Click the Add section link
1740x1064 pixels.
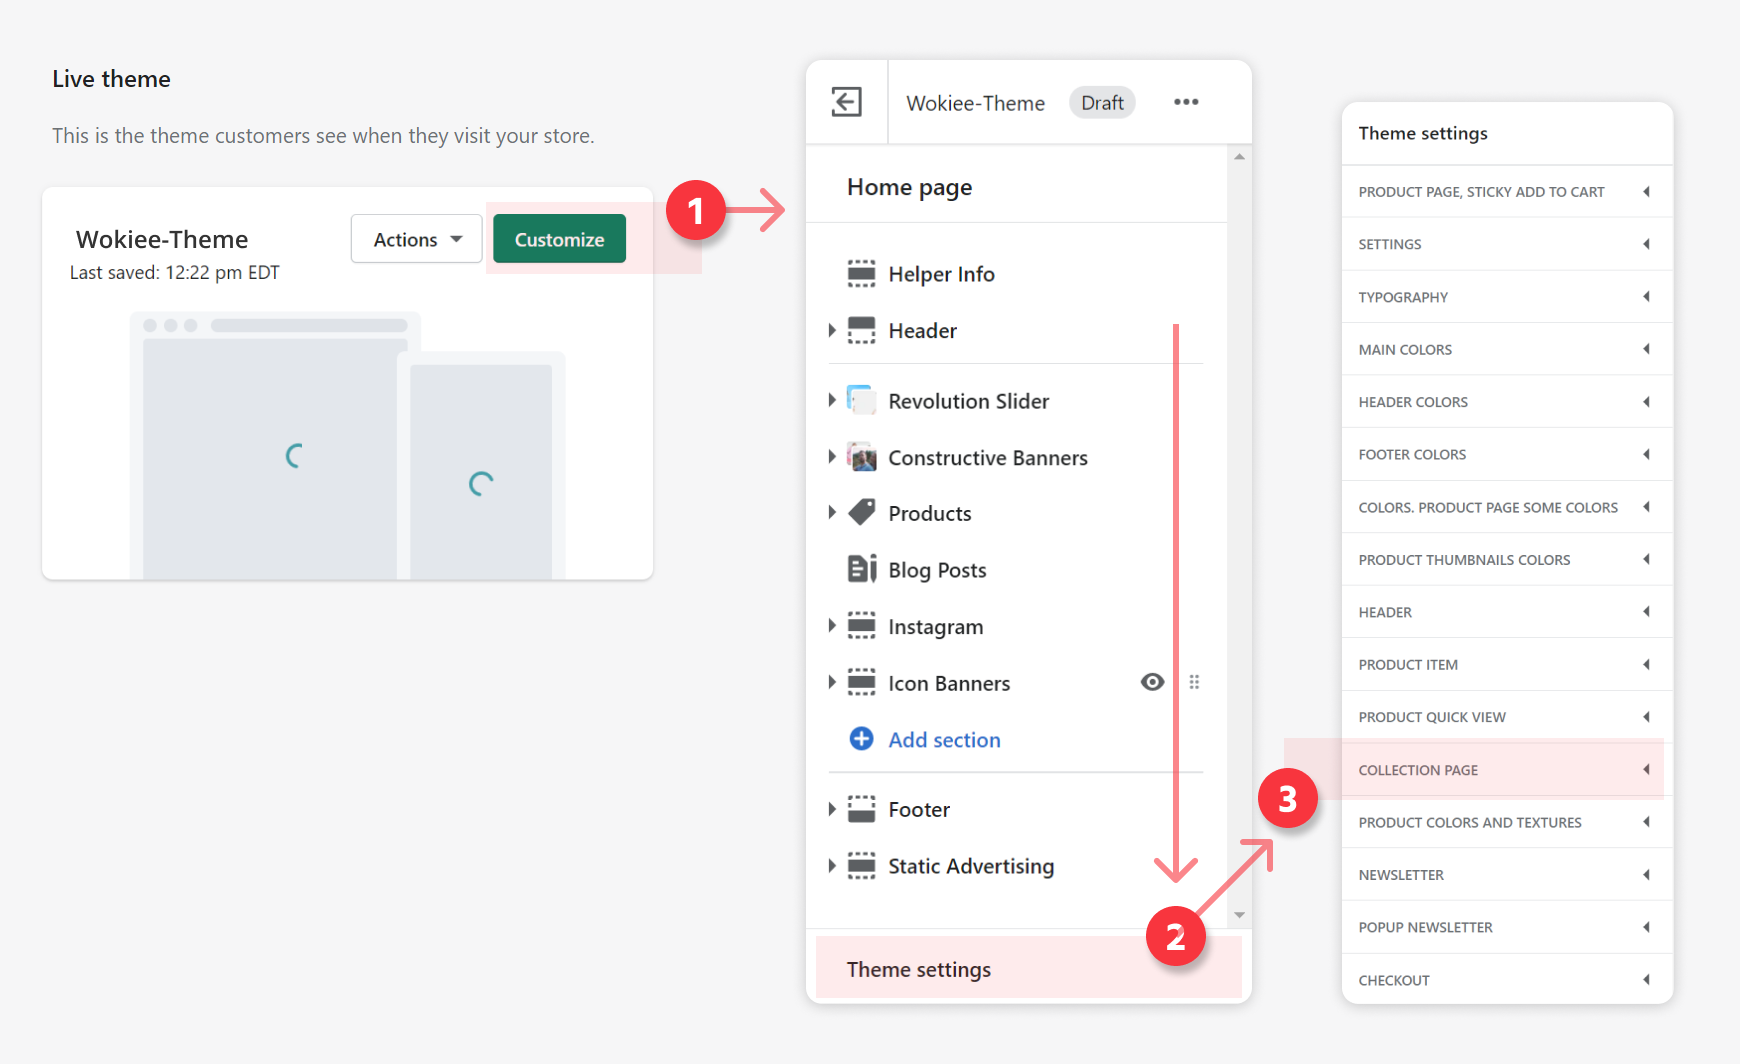944,740
